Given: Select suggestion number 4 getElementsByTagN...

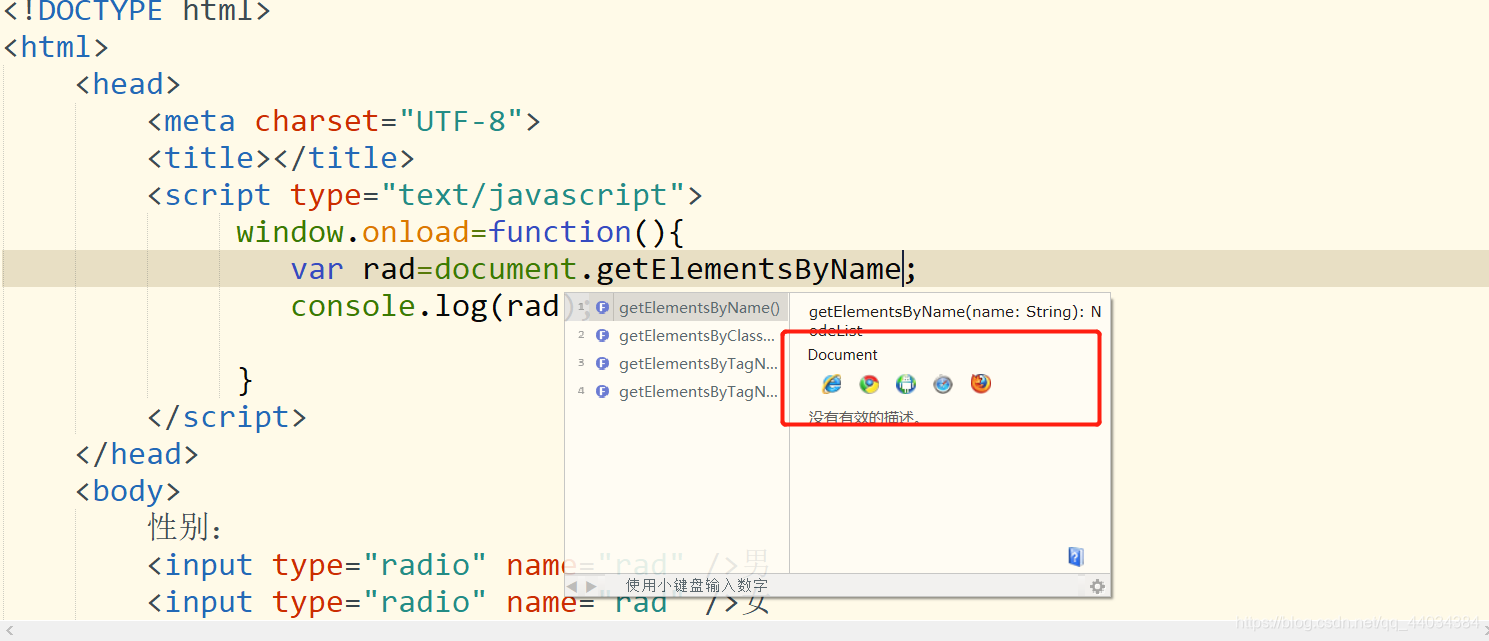Looking at the screenshot, I should 677,392.
